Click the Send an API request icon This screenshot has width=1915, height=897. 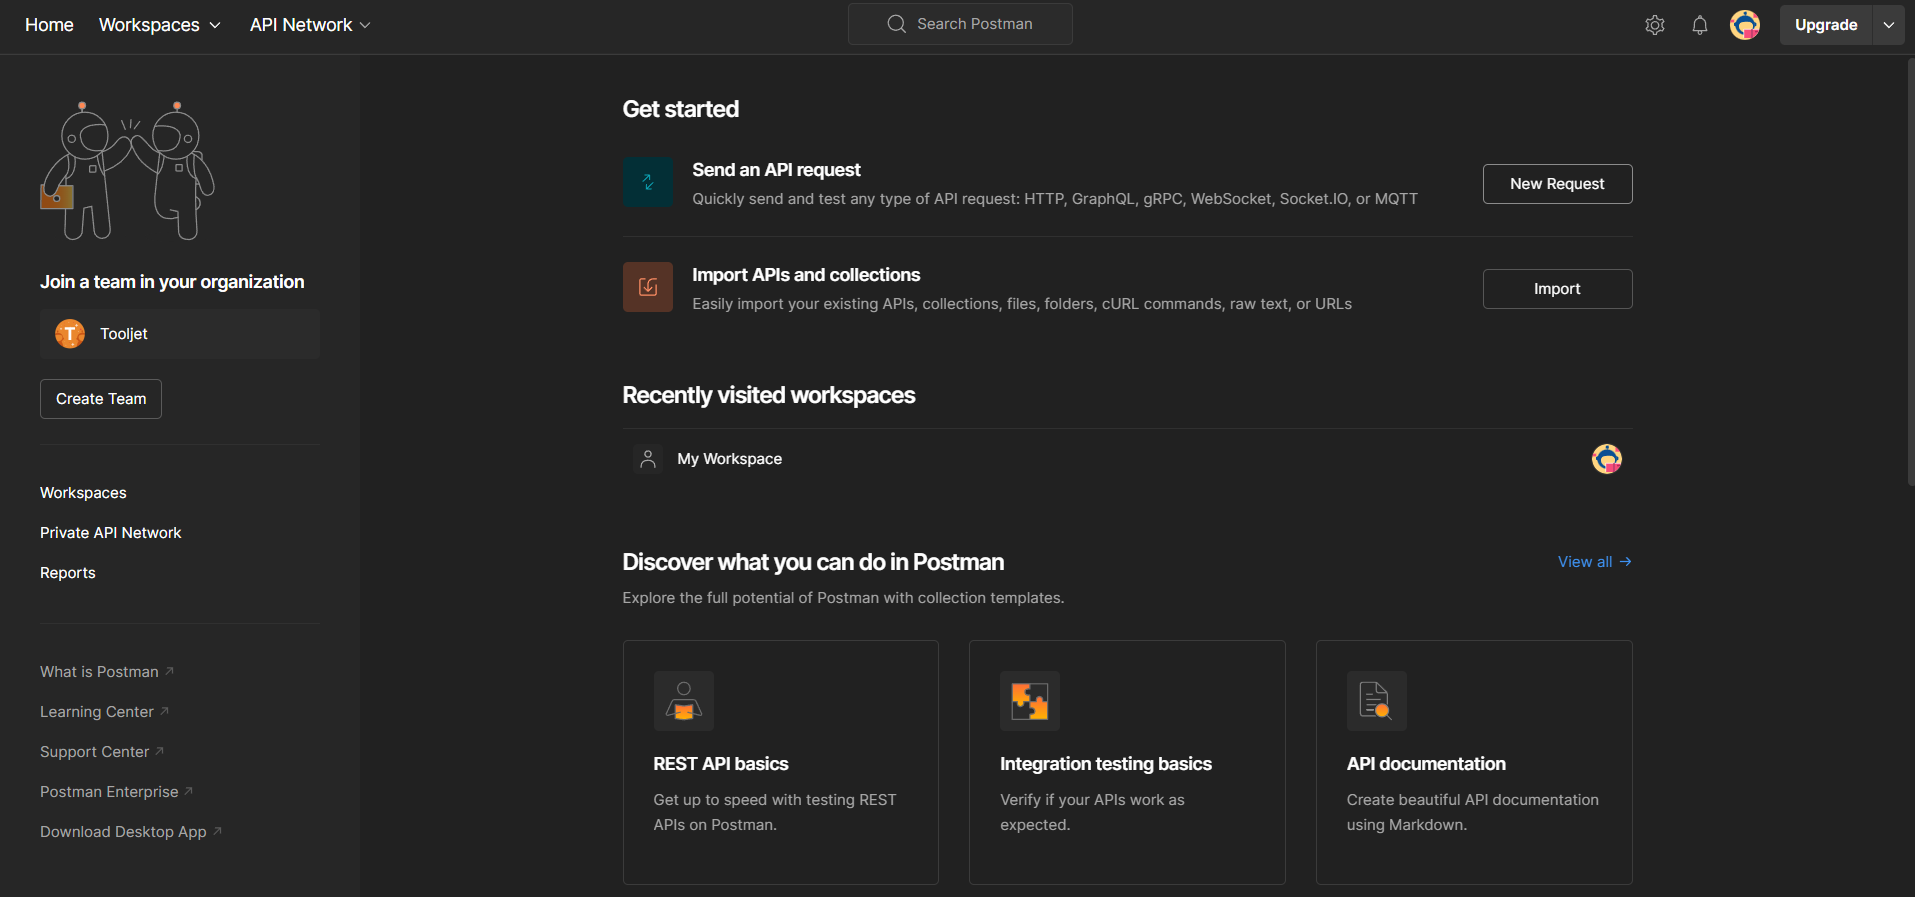(647, 182)
